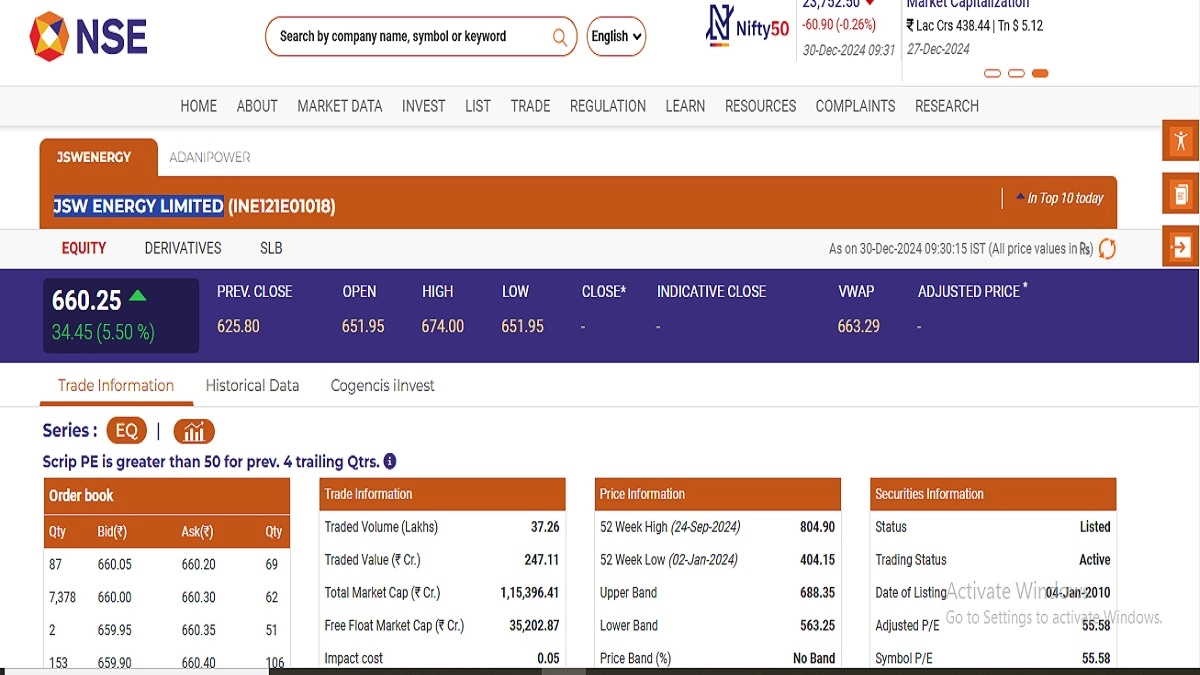
Task: Select the EQ series pill
Action: (x=126, y=431)
